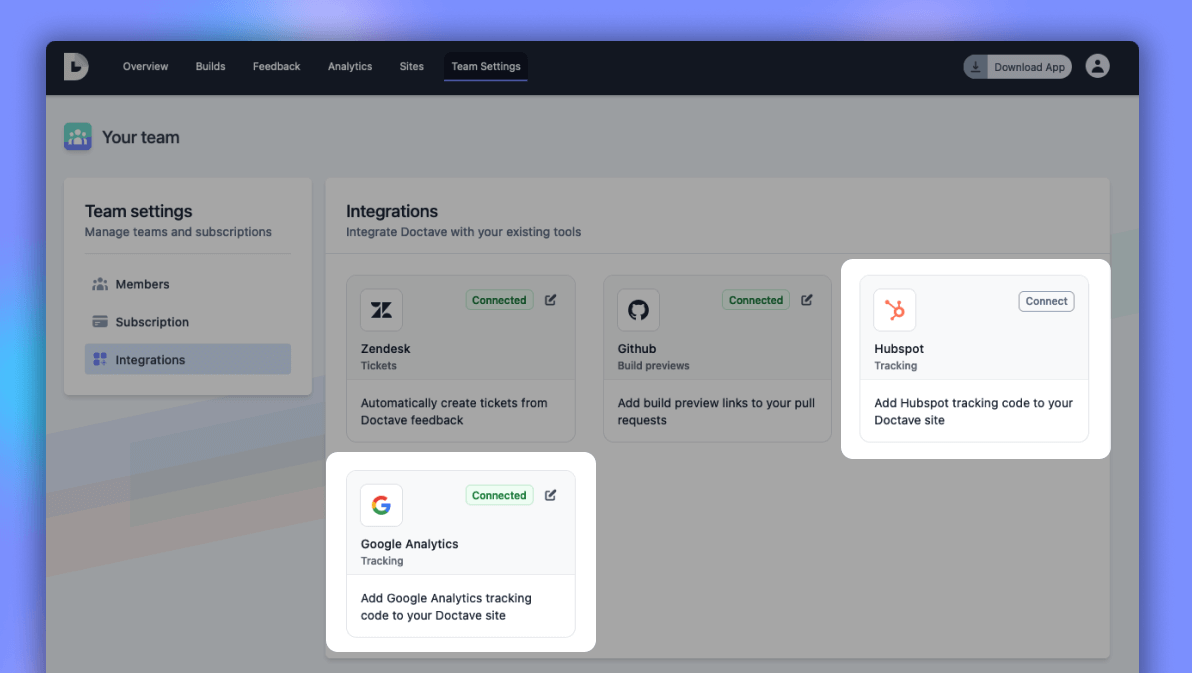Viewport: 1192px width, 673px height.
Task: Click the Doctave logo in the navbar
Action: (x=76, y=67)
